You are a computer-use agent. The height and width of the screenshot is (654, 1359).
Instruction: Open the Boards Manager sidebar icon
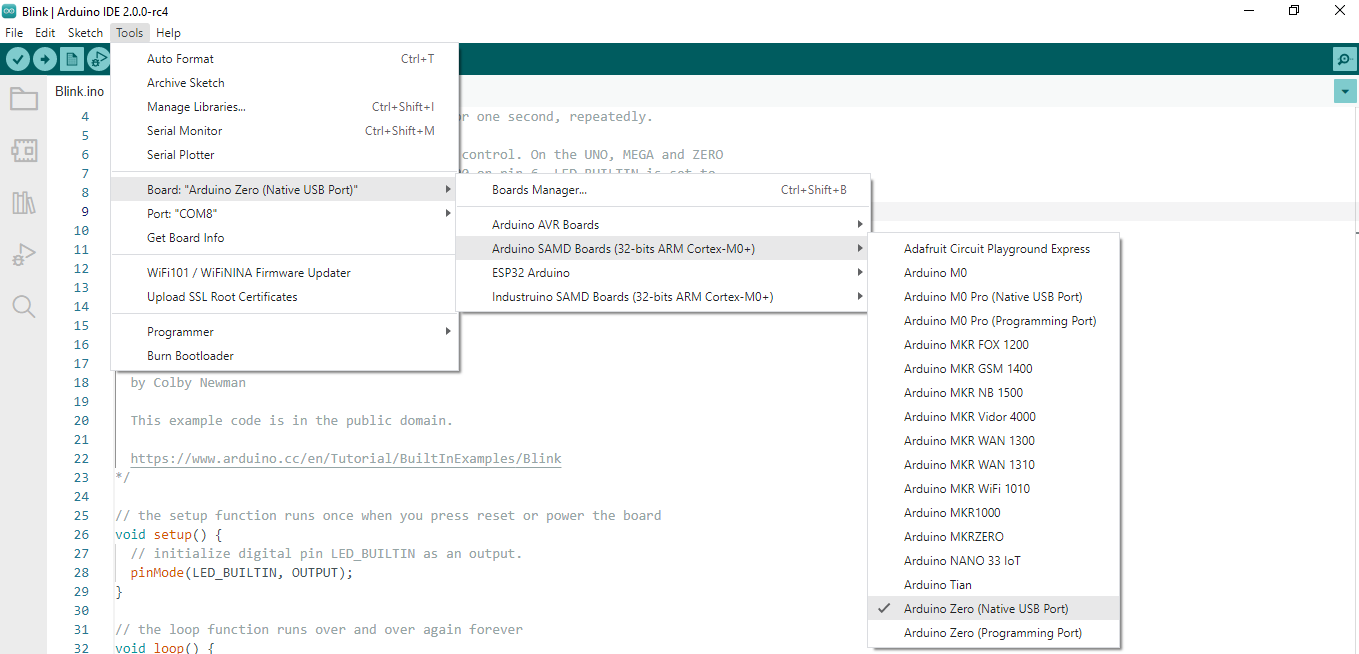tap(24, 151)
